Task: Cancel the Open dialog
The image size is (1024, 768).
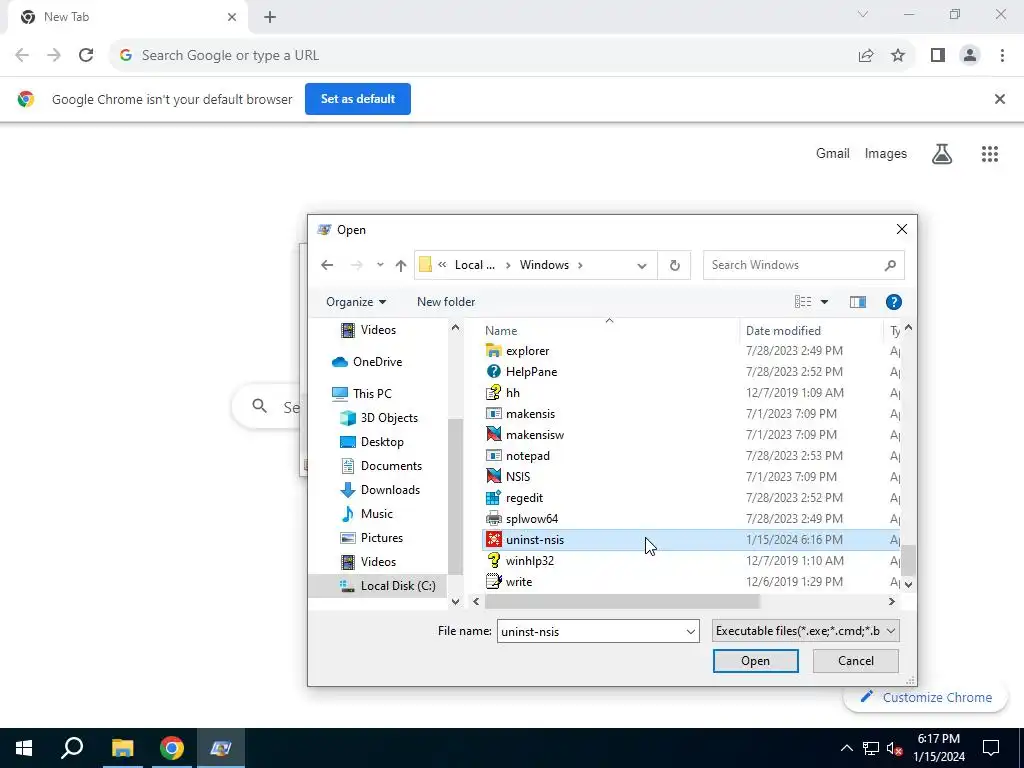Action: tap(856, 661)
